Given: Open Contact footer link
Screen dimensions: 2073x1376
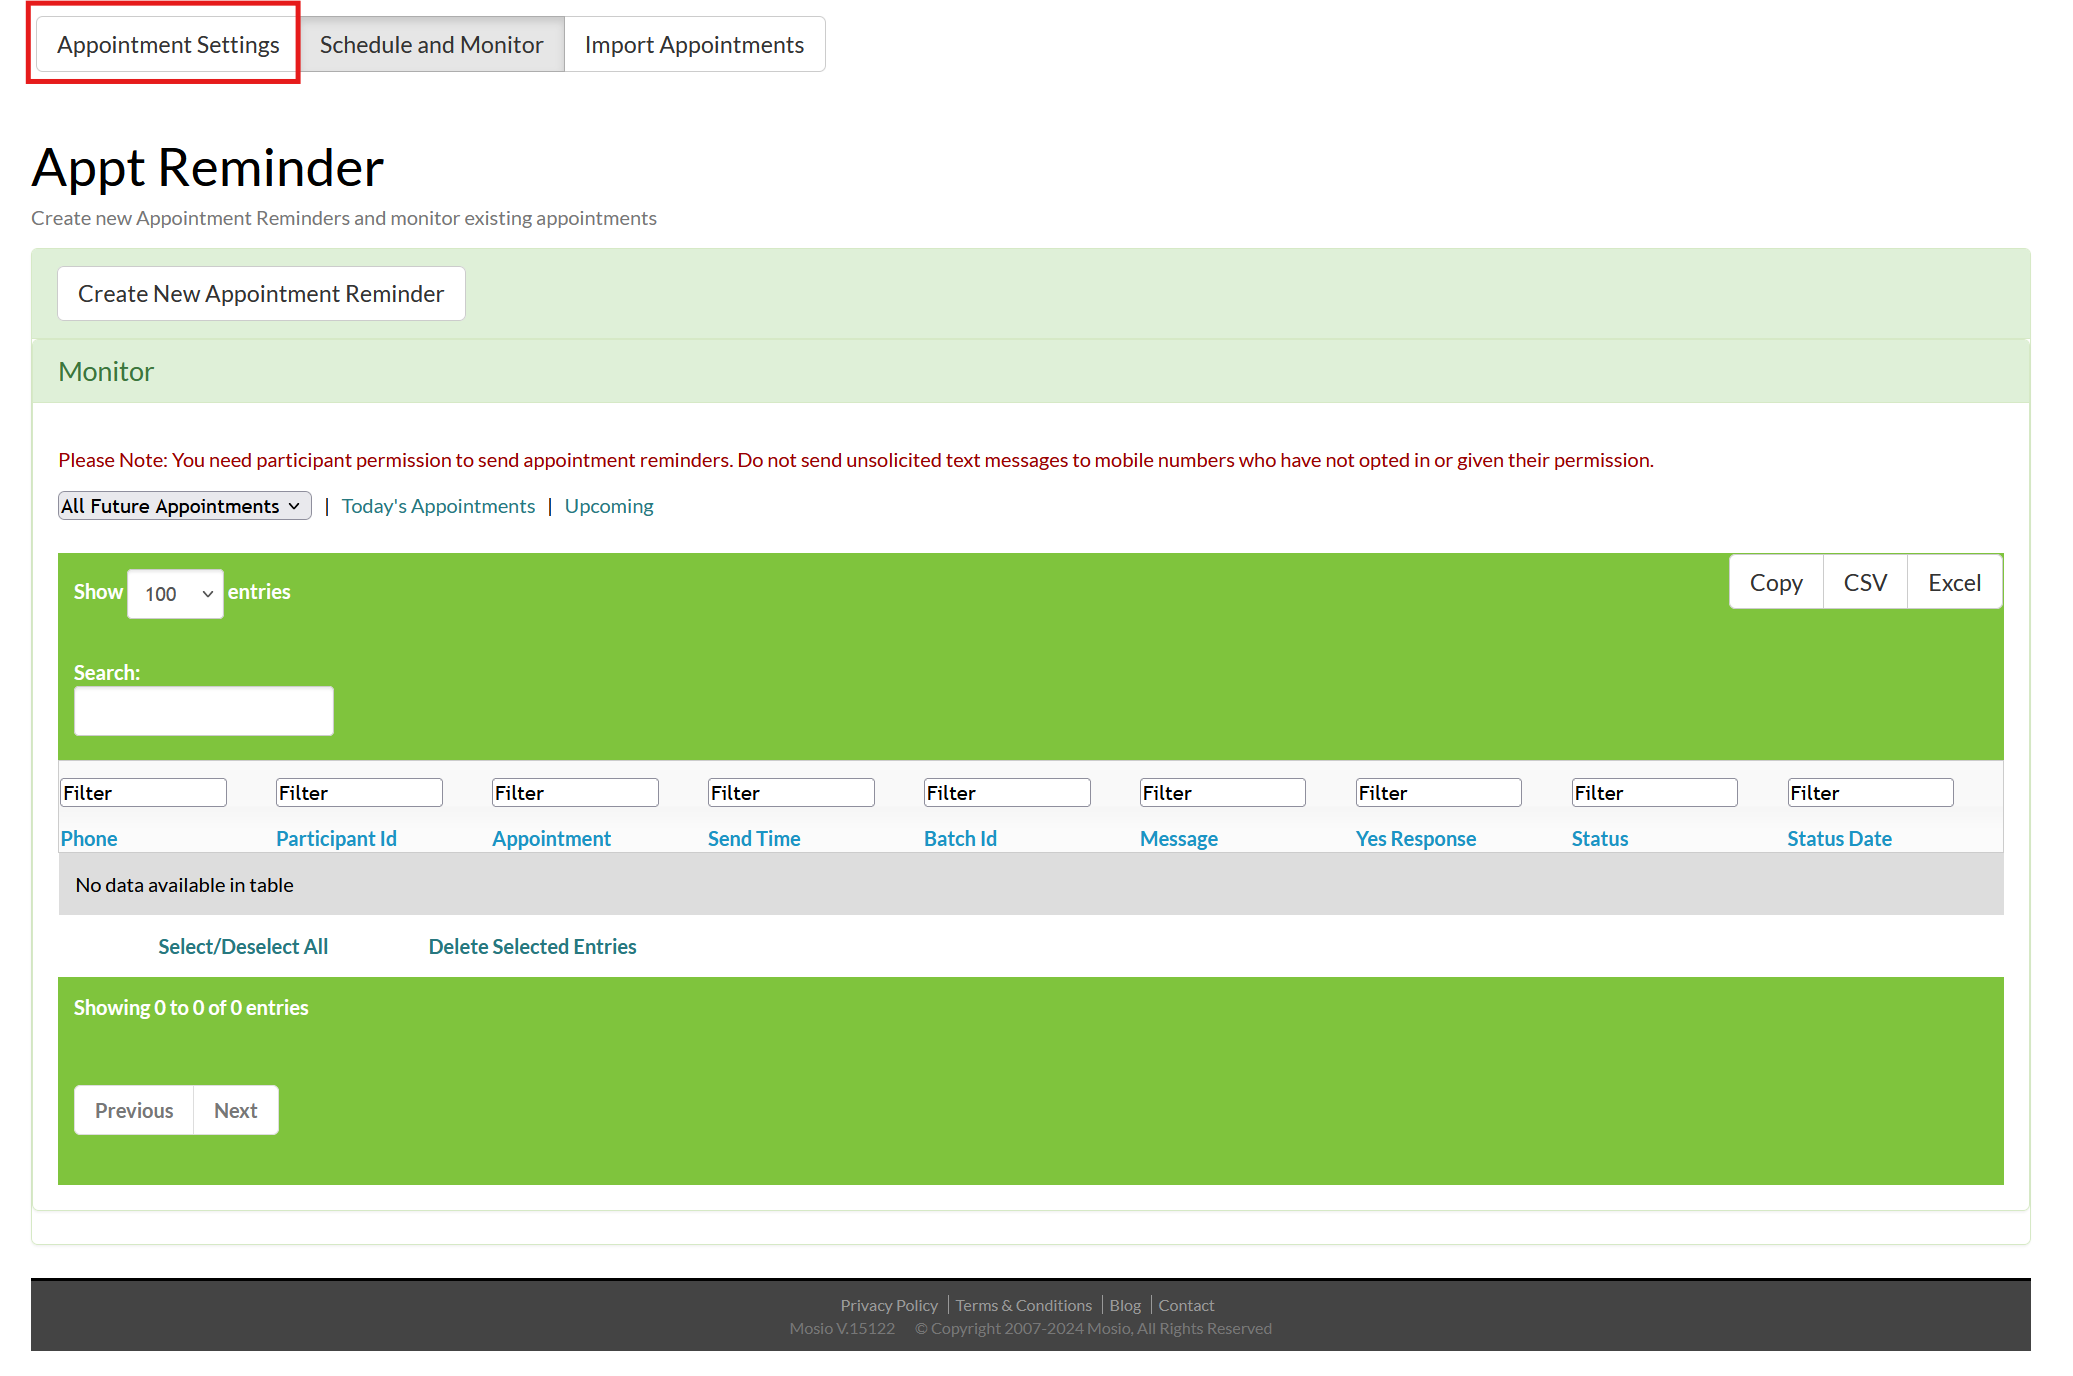Looking at the screenshot, I should pos(1186,1305).
